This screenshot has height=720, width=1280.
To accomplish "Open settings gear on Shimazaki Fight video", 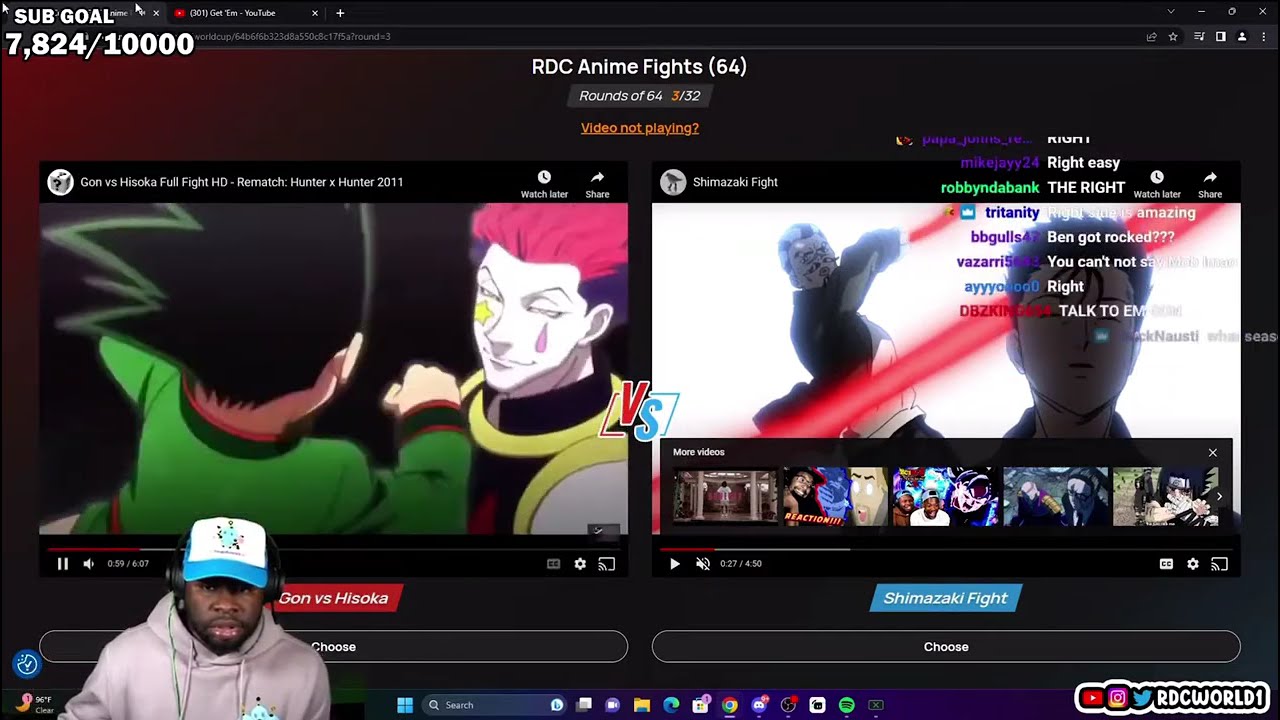I will click(x=1193, y=564).
